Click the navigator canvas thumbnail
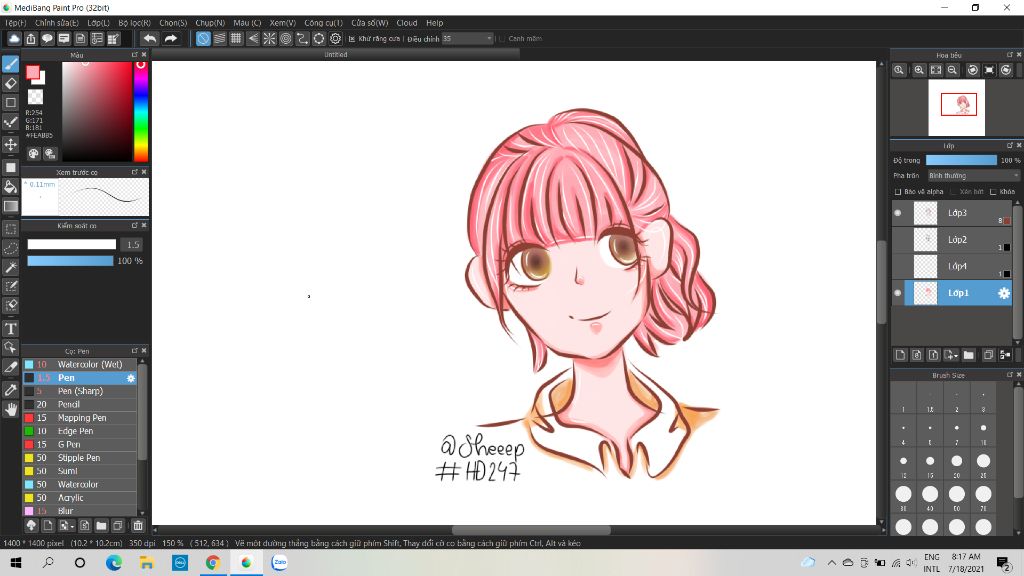Screen dimensions: 1024x576 (x=957, y=108)
